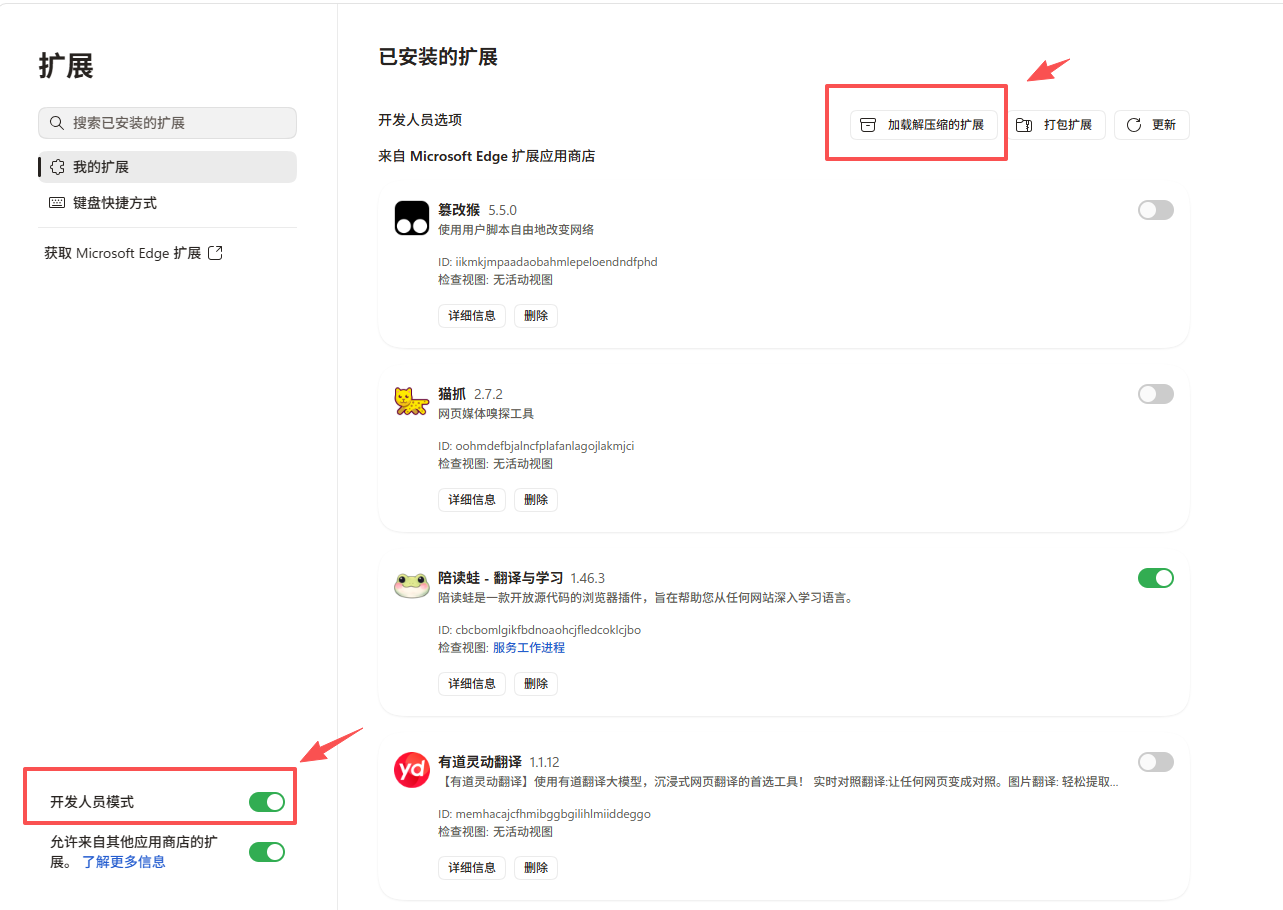Enable the 篡改猴 extension toggle
Screen dimensions: 1283x910
click(1156, 210)
